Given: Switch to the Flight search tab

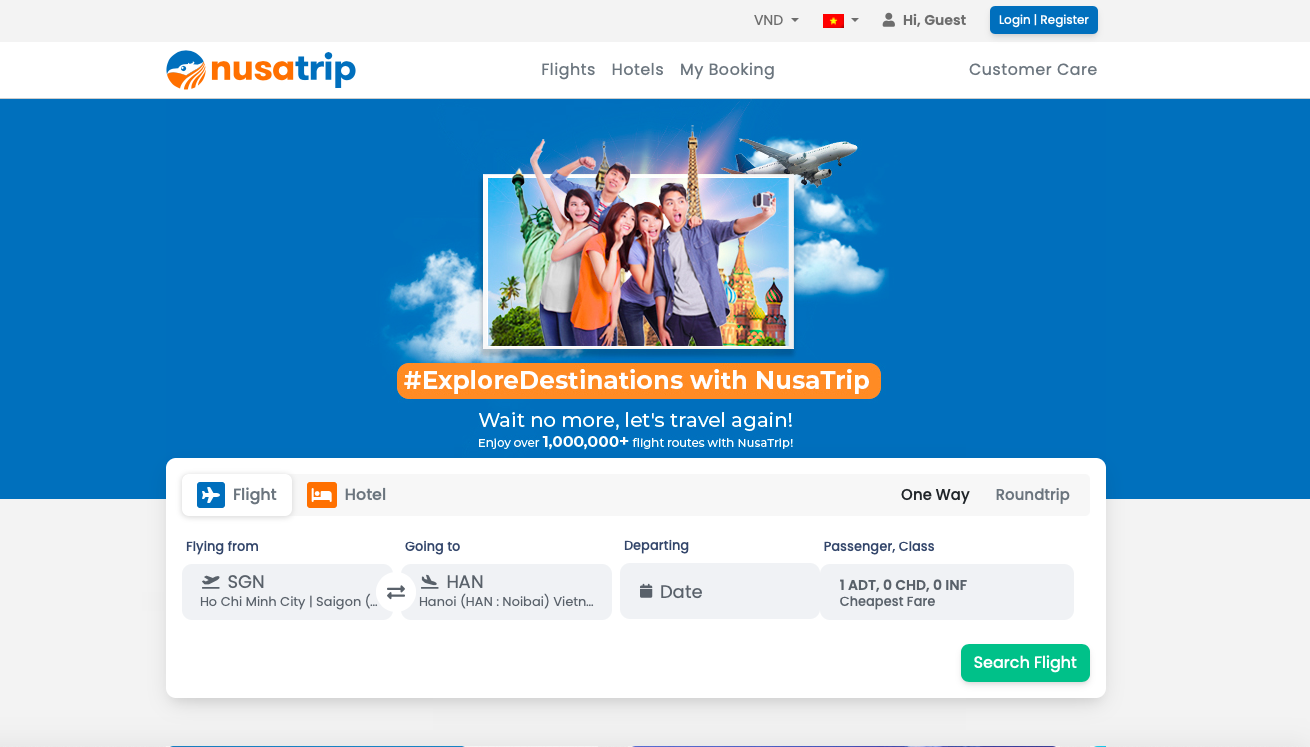Looking at the screenshot, I should click(237, 495).
